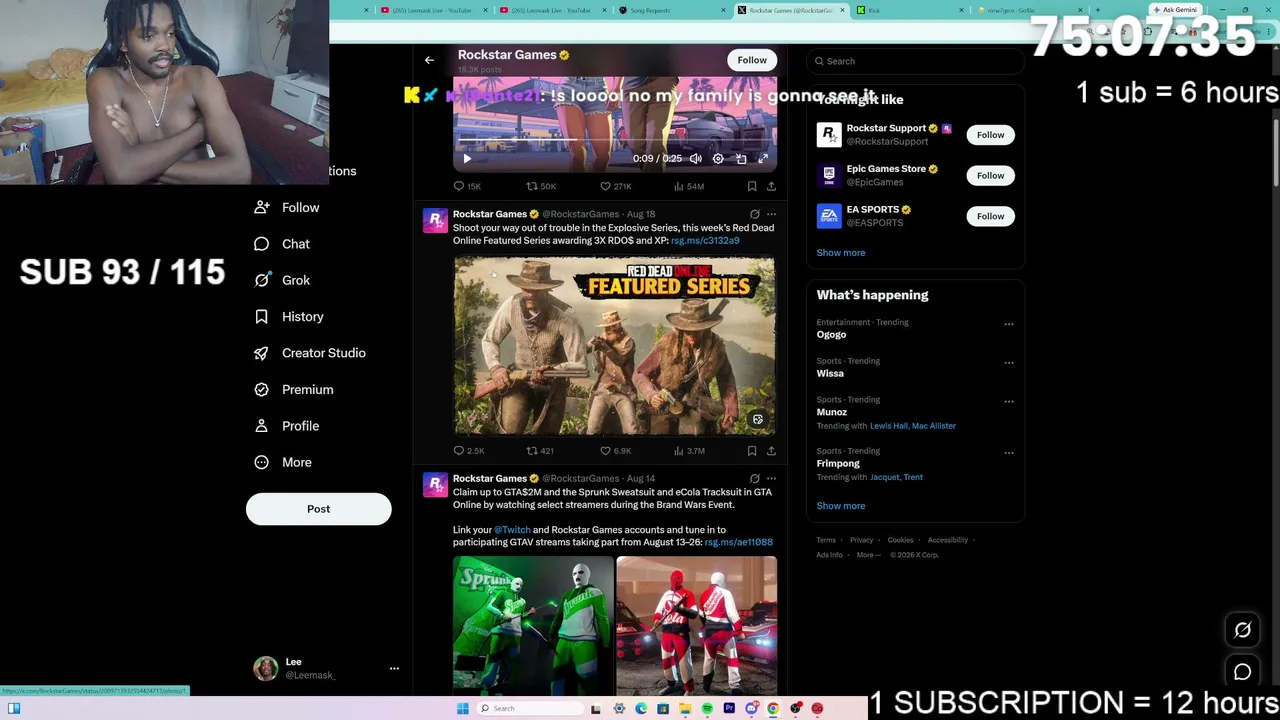Open more options for Munoz trend
This screenshot has width=1280, height=720.
point(1008,402)
